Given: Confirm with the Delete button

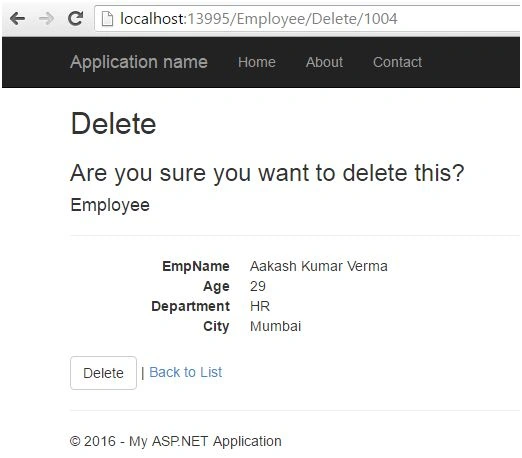Looking at the screenshot, I should point(103,373).
